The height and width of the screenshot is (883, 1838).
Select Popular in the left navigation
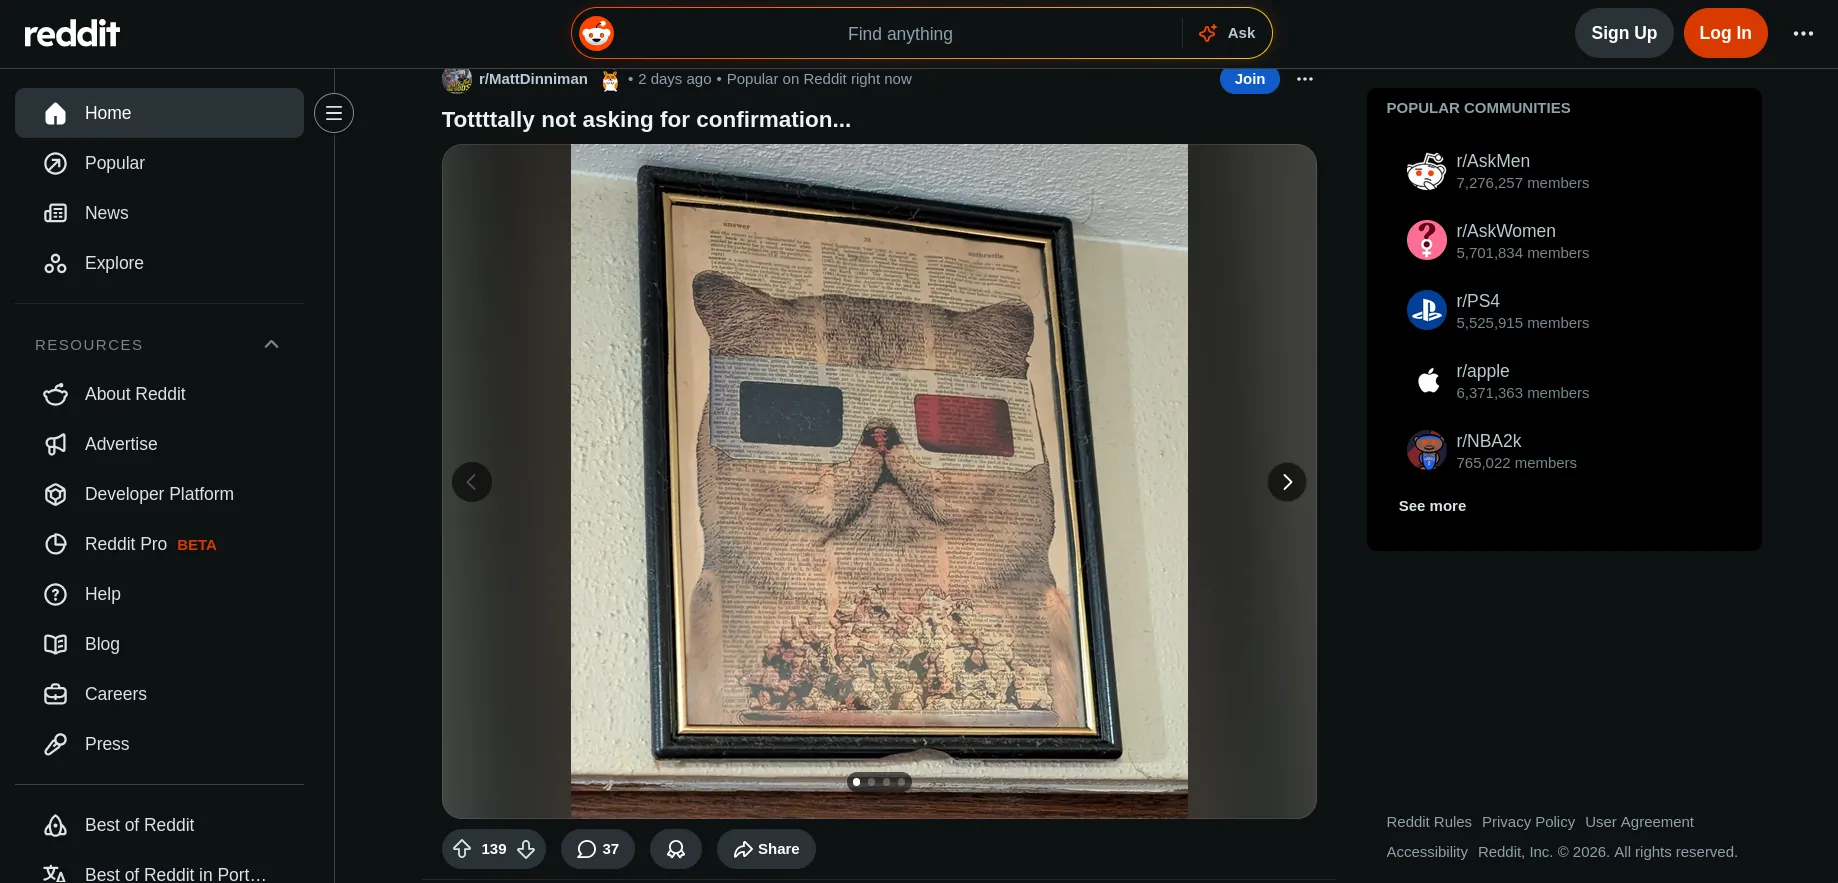tap(159, 163)
